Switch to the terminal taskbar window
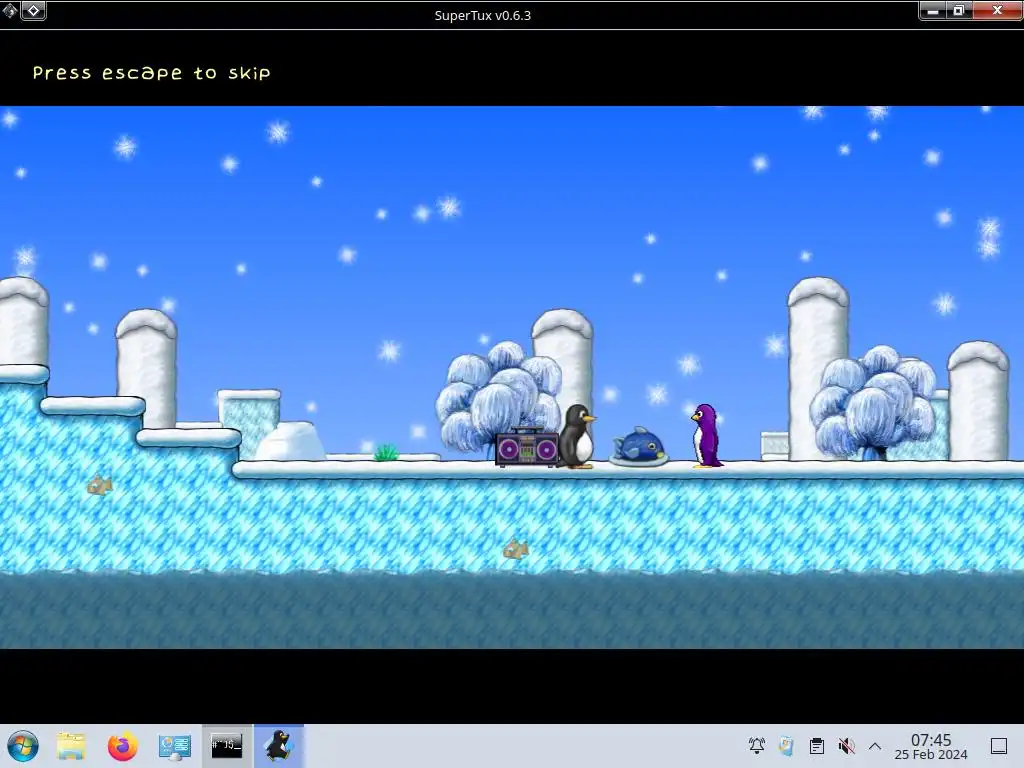This screenshot has width=1024, height=768. coord(227,746)
